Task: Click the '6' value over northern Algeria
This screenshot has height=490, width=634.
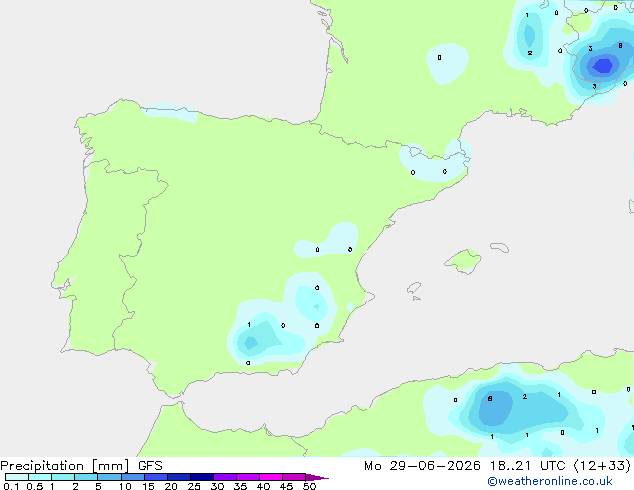Action: (490, 399)
